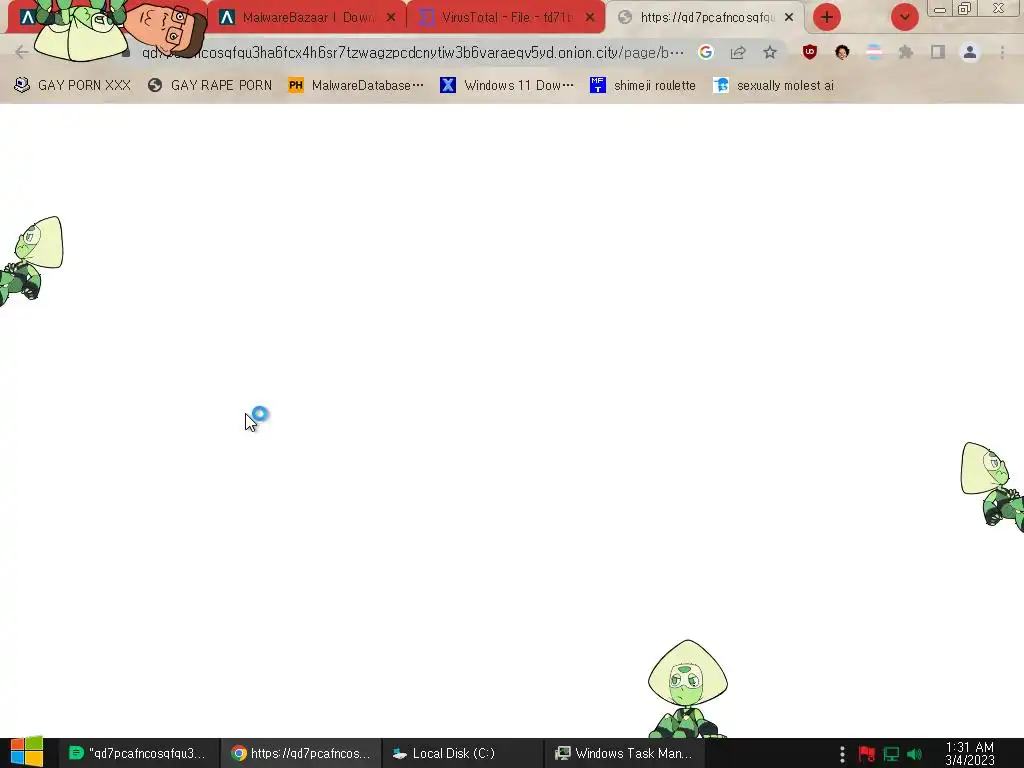
Task: Switch to the VirusTotal tab
Action: 506,18
